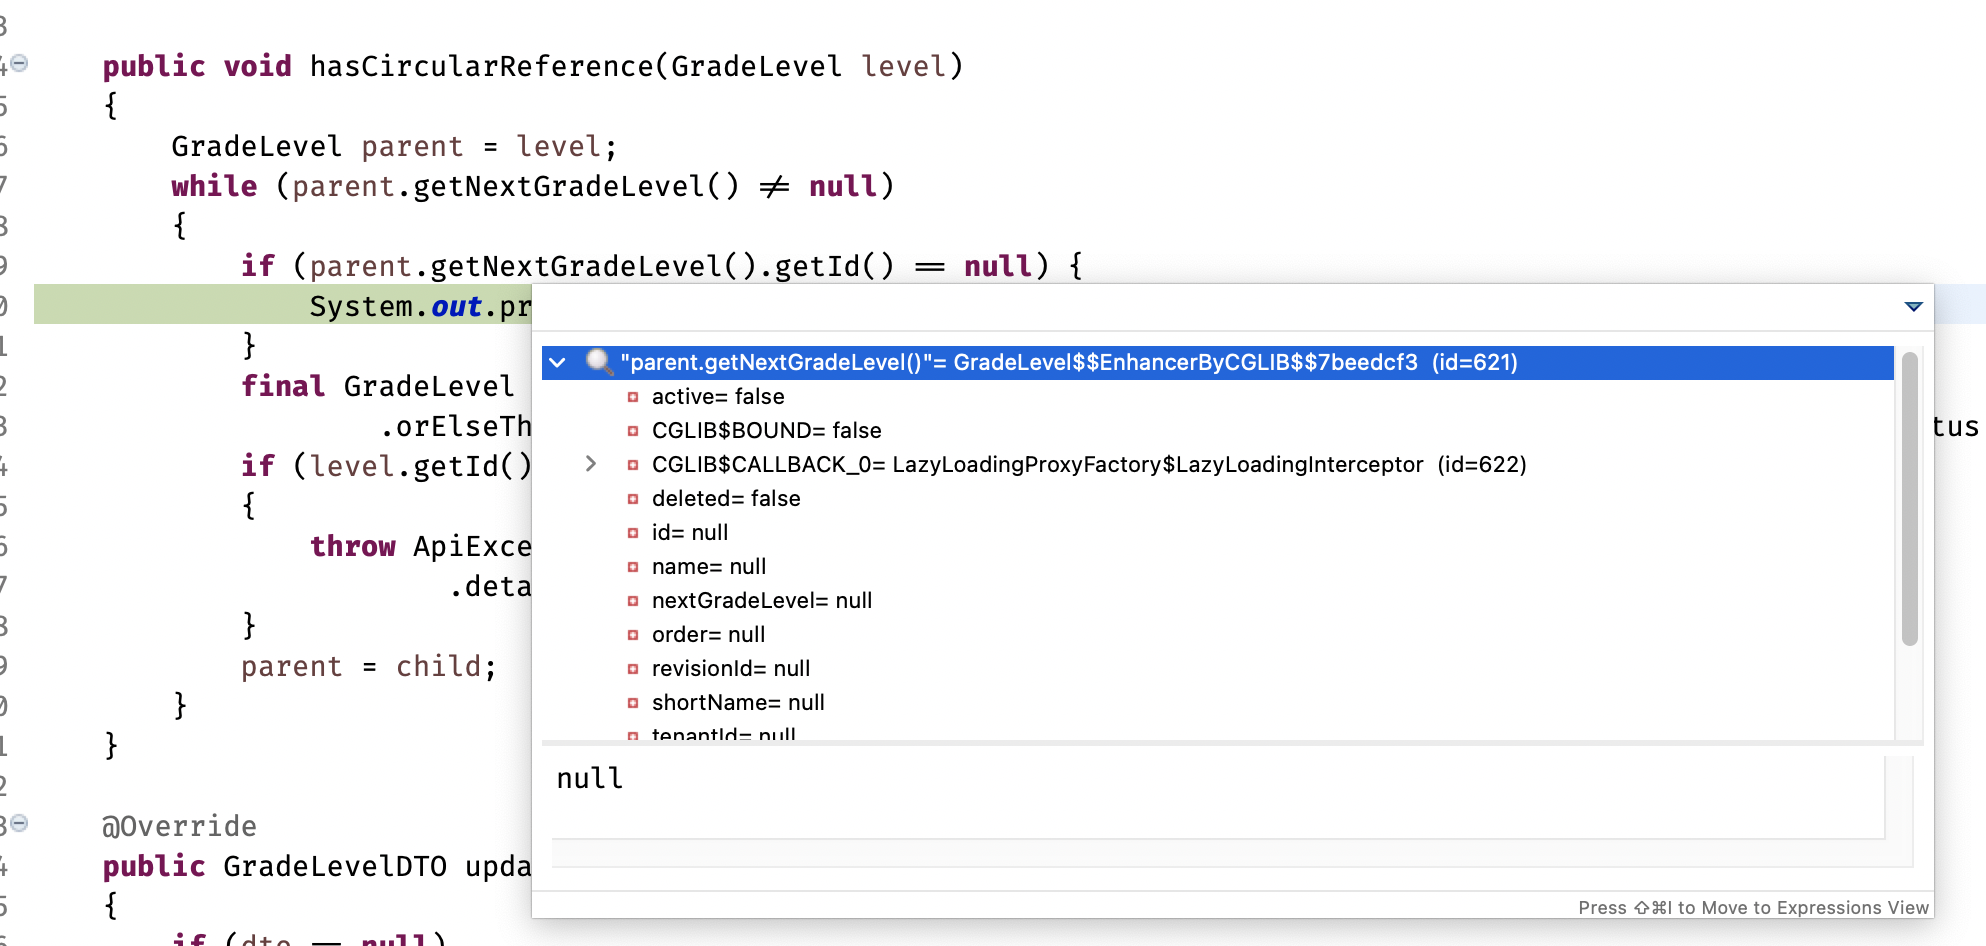
Task: Collapse the fold marker above @Override
Action: pos(19,822)
